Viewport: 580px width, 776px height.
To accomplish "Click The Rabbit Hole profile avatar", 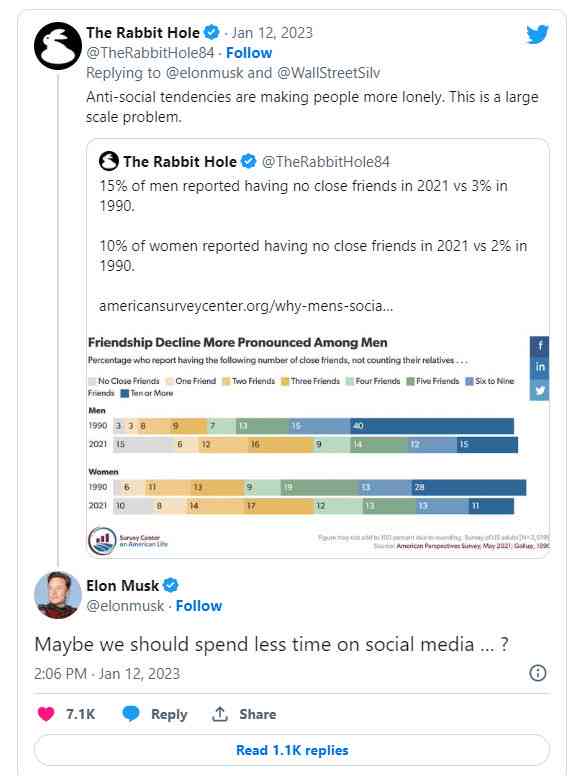I will 58,46.
